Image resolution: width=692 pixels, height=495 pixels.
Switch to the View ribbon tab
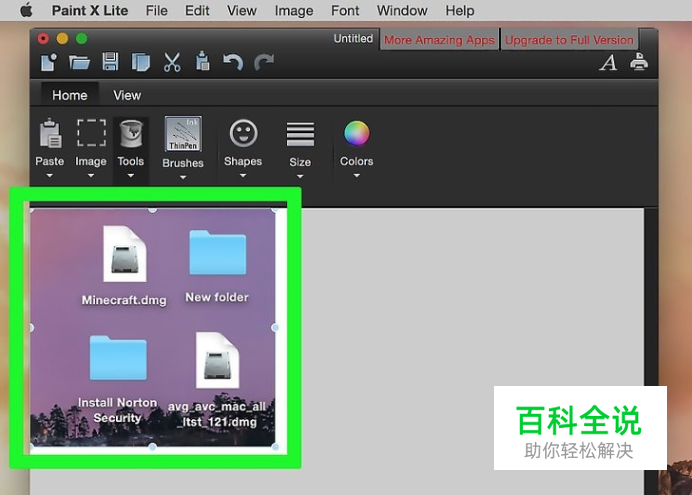click(127, 95)
